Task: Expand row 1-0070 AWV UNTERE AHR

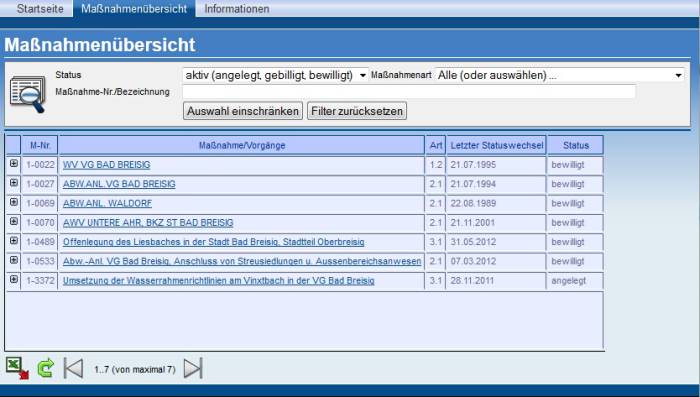Action: [x=14, y=221]
